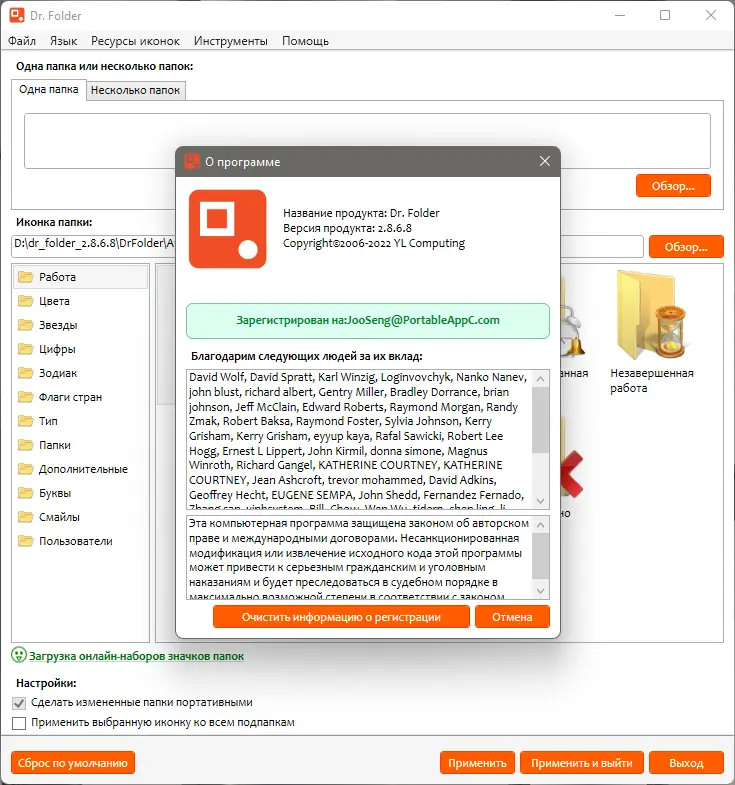Open the Файл menu
735x785 pixels.
point(22,41)
